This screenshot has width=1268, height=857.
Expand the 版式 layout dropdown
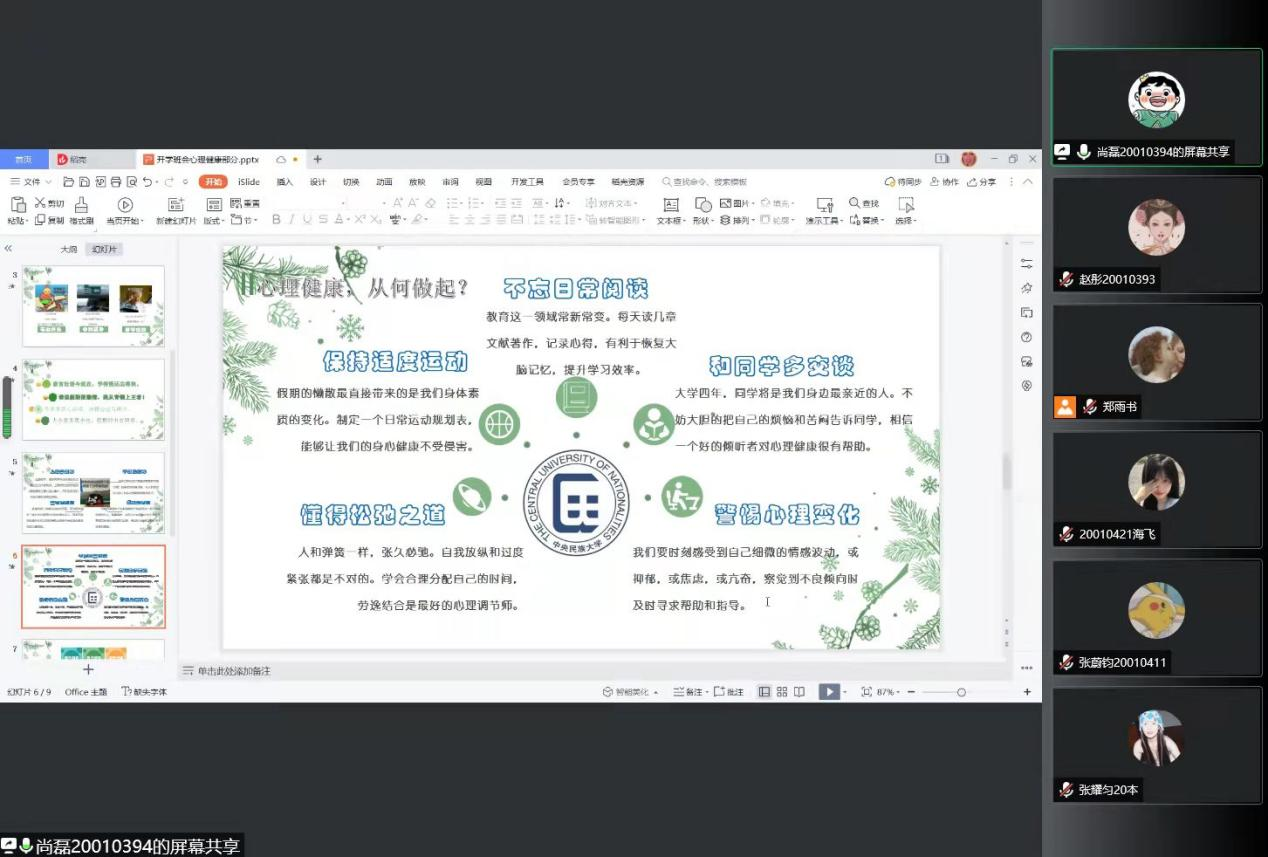pos(215,220)
